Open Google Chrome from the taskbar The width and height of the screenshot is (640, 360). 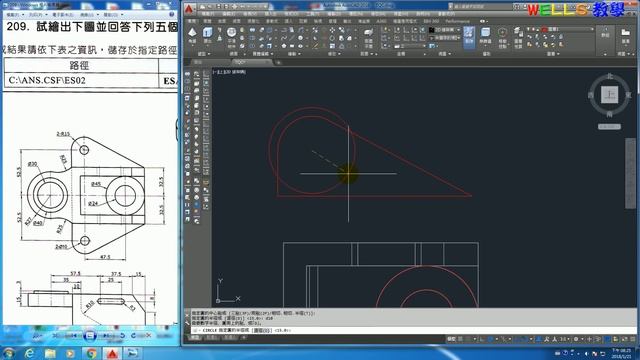coord(91,353)
